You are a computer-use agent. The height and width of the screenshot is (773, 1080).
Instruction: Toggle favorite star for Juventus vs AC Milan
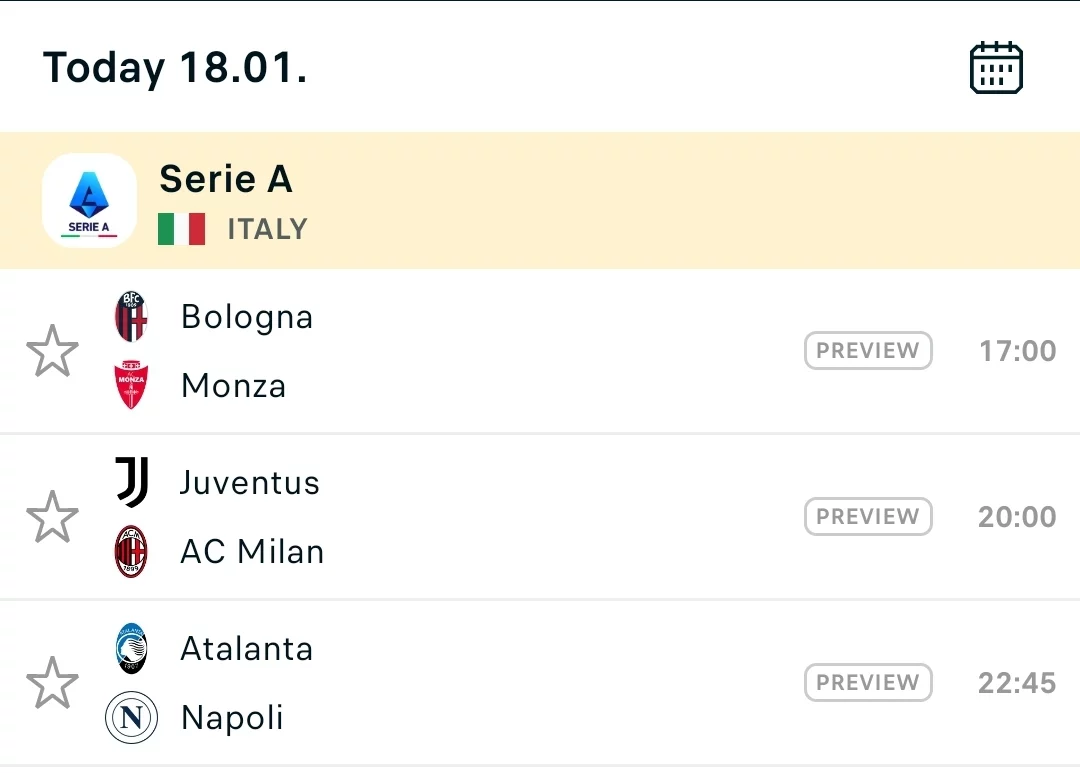[x=52, y=517]
